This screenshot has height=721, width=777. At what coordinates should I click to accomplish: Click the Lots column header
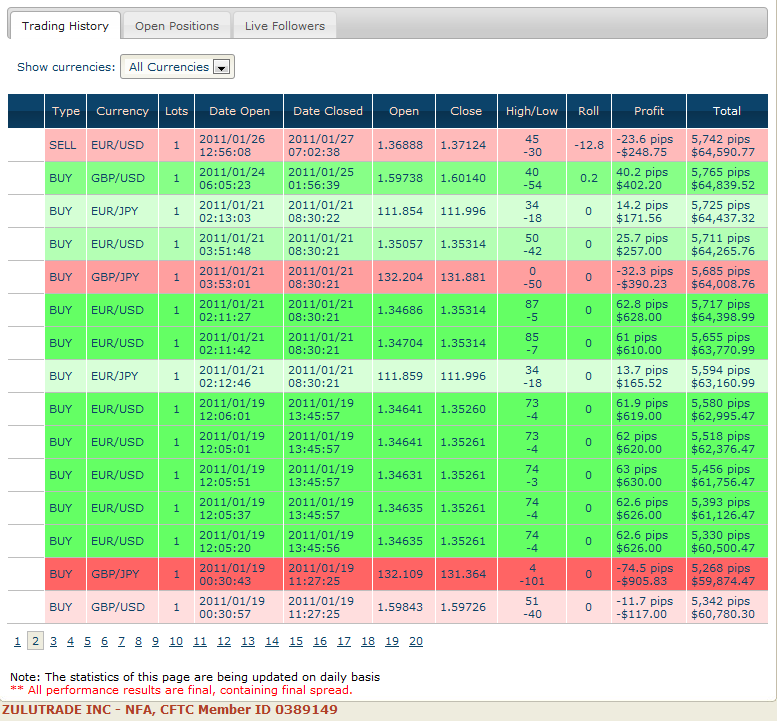(176, 111)
